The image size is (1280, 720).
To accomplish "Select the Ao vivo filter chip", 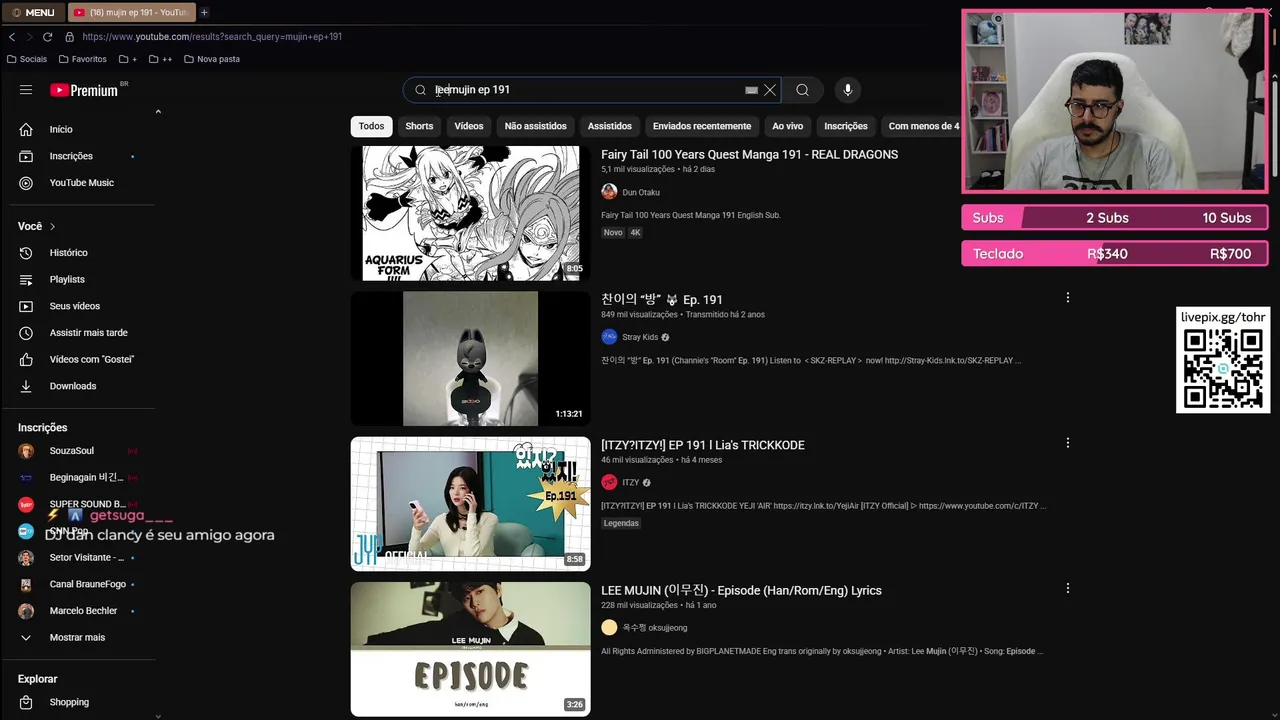I will coord(787,126).
